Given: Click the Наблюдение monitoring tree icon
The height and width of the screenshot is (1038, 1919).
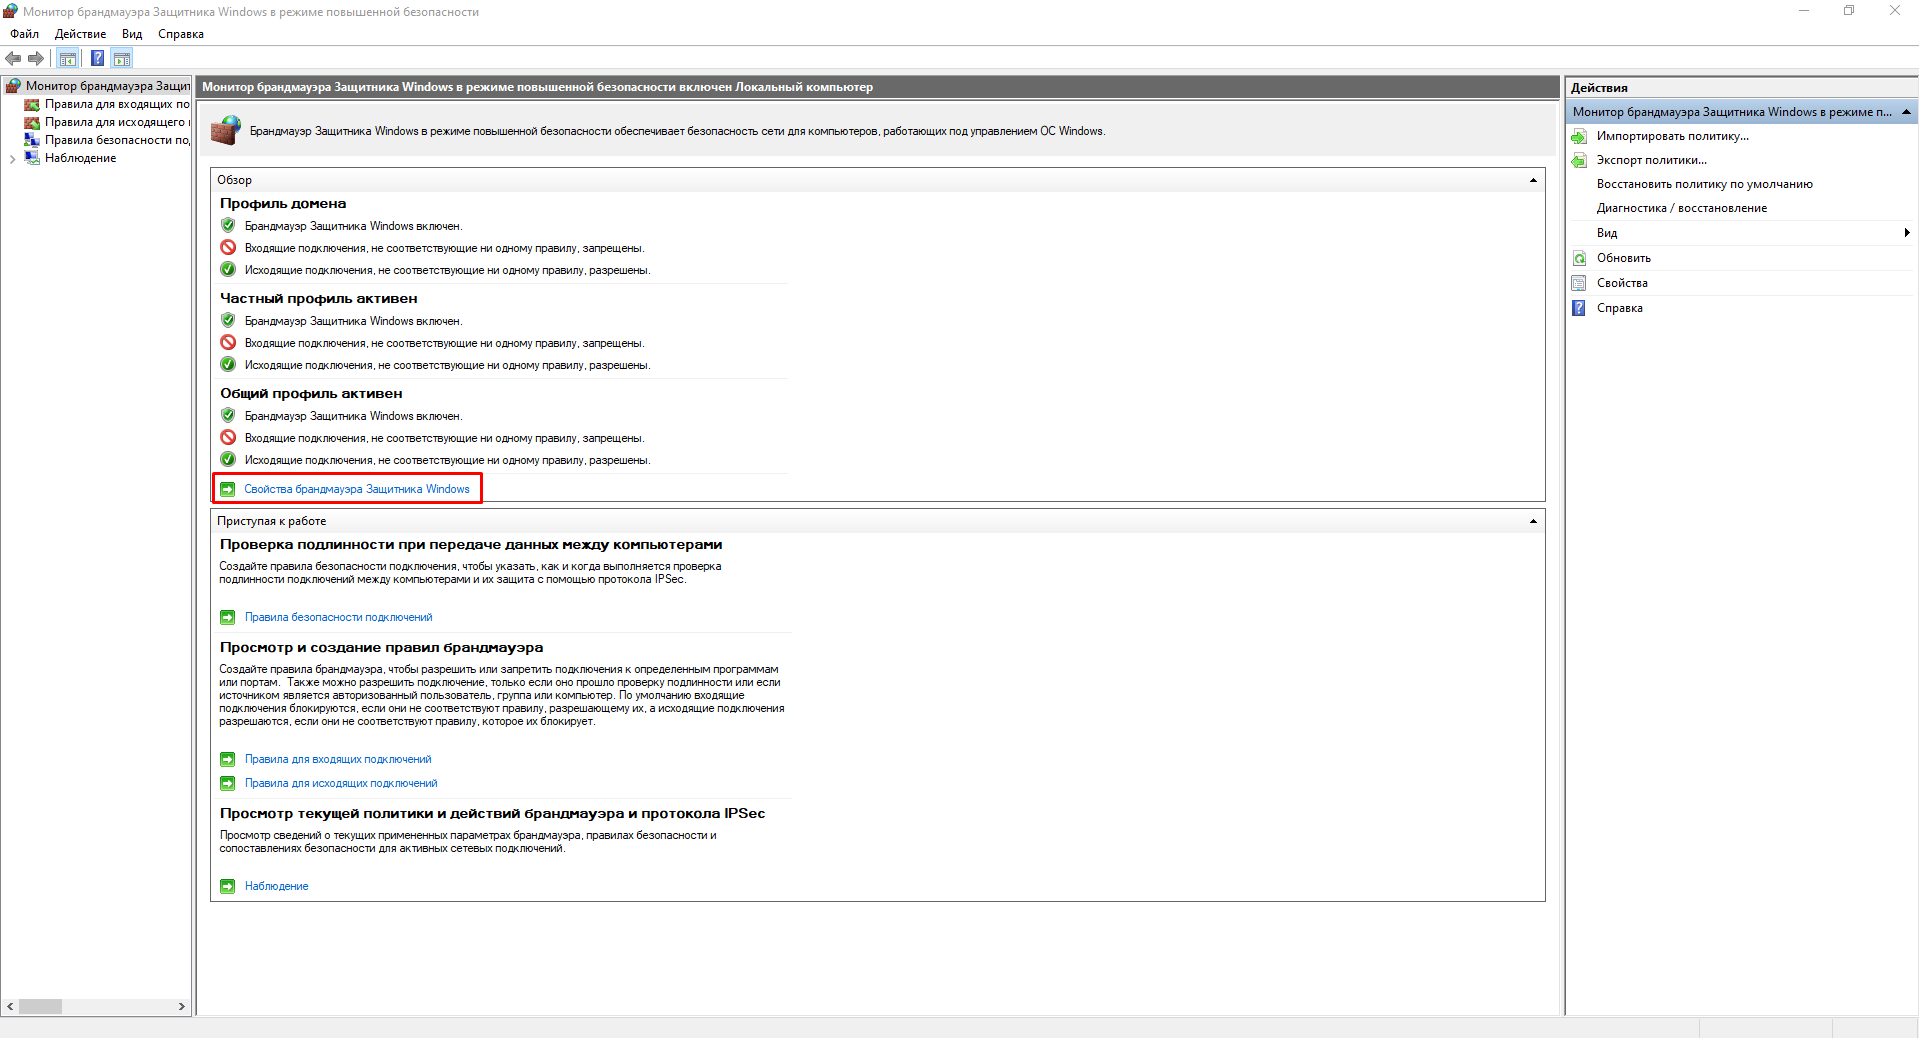Looking at the screenshot, I should pyautogui.click(x=32, y=158).
